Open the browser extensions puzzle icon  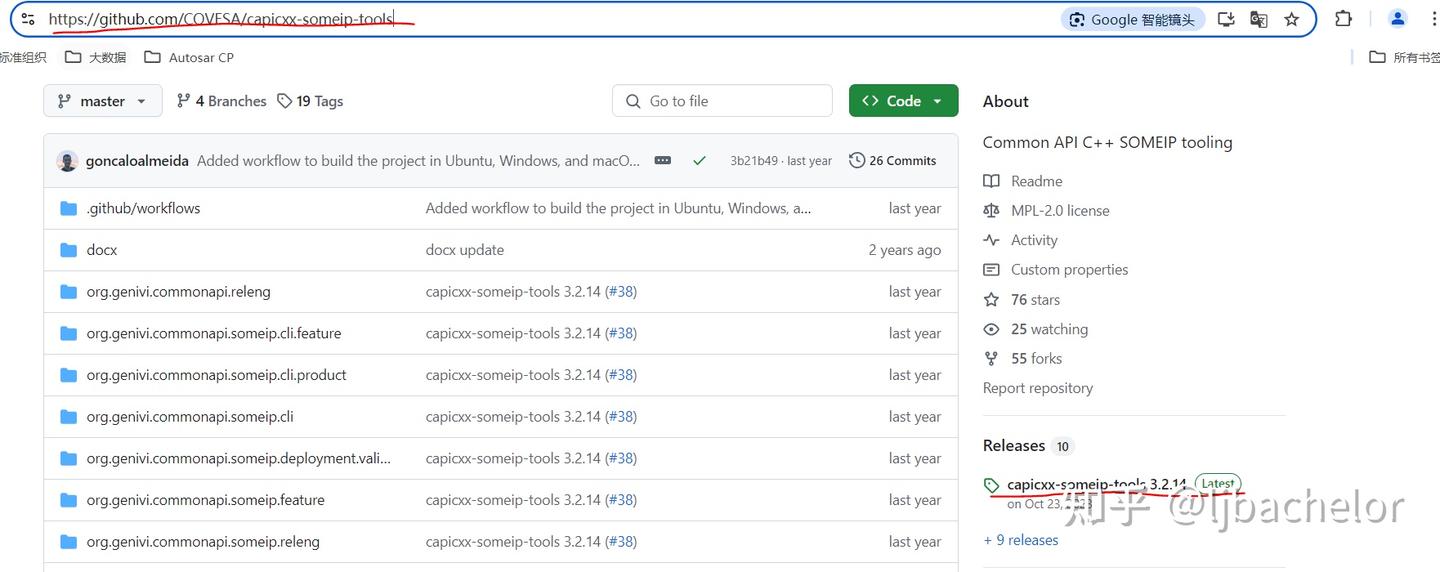[x=1343, y=19]
